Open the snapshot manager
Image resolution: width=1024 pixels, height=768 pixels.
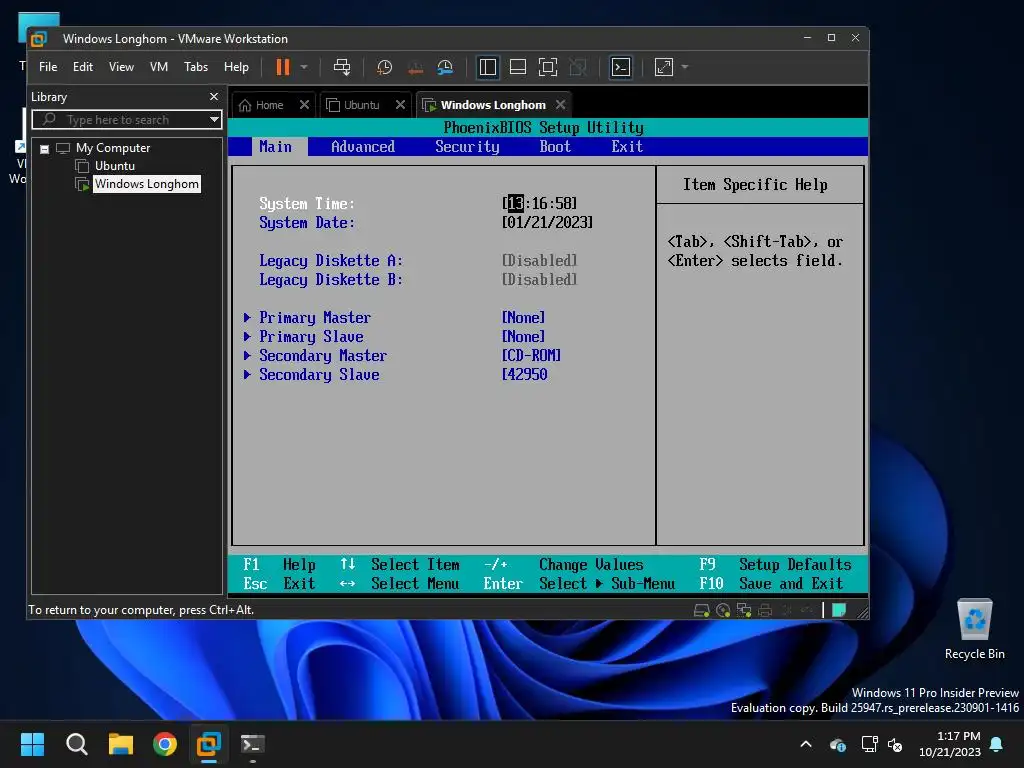pyautogui.click(x=445, y=67)
